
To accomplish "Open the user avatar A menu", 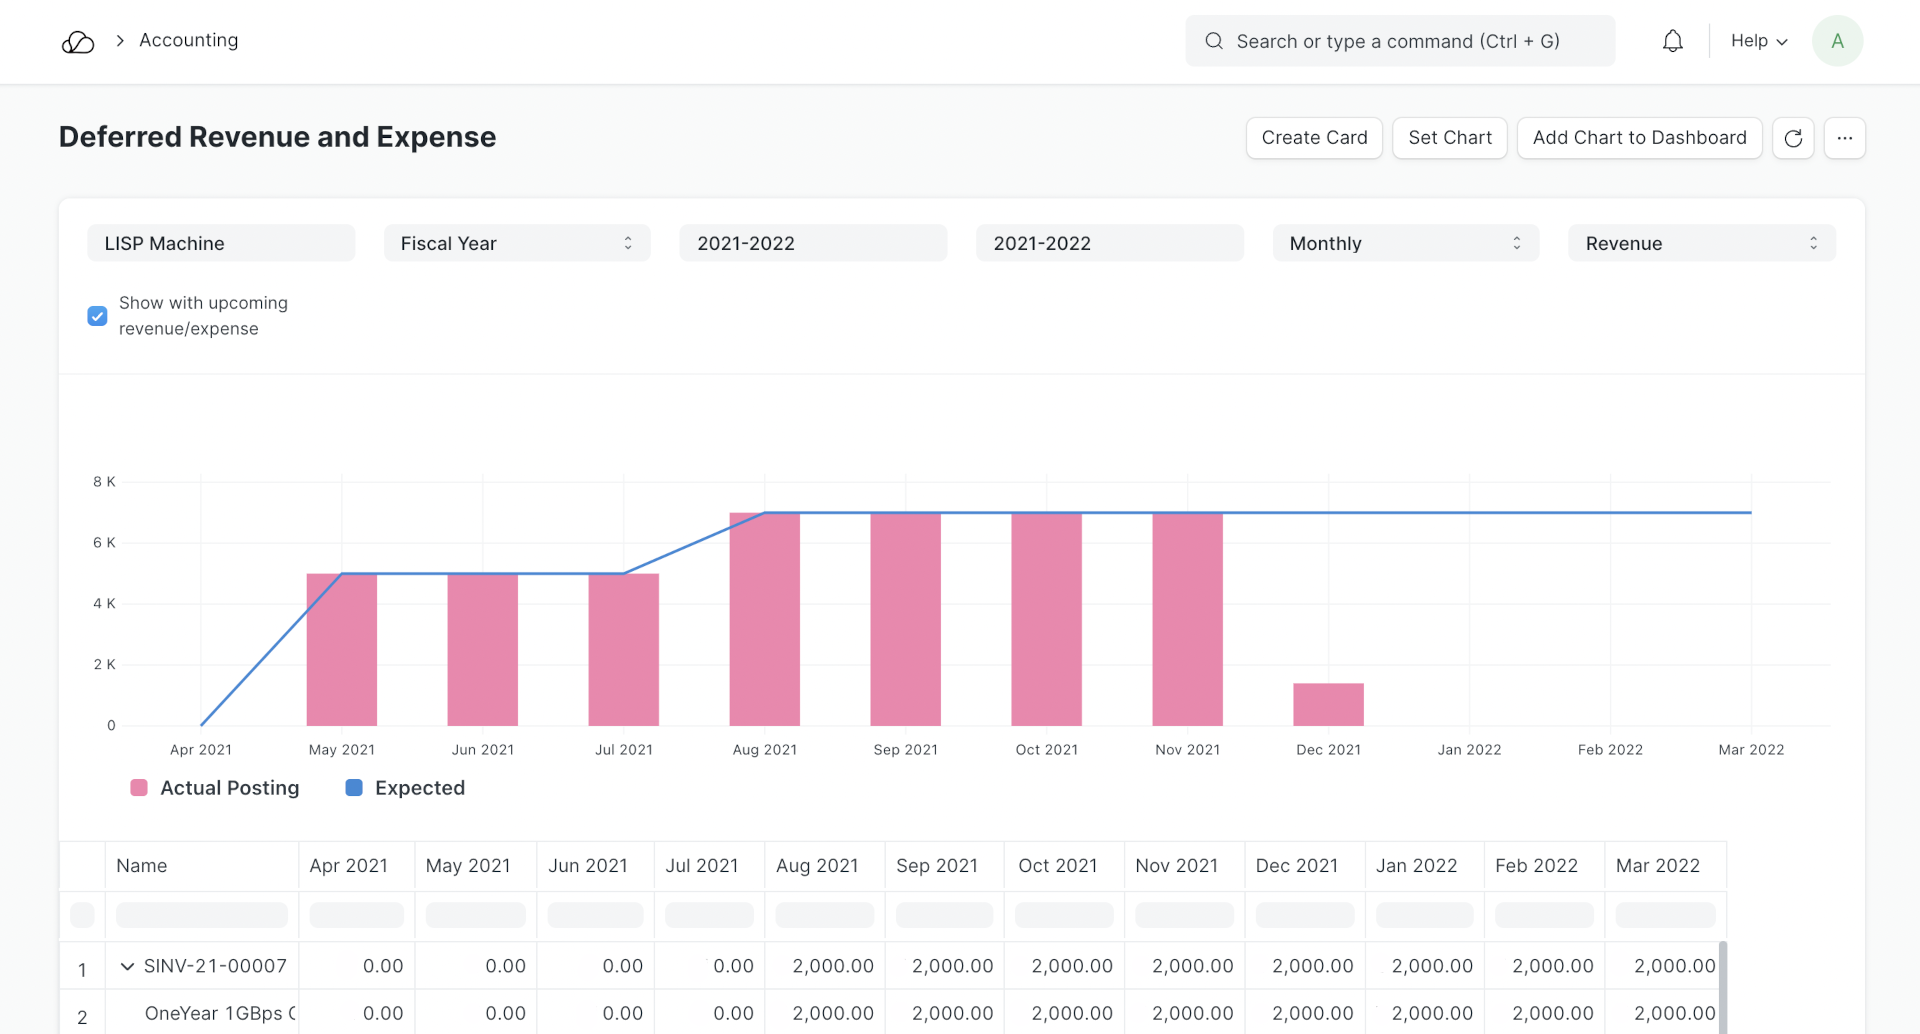I will coord(1837,41).
